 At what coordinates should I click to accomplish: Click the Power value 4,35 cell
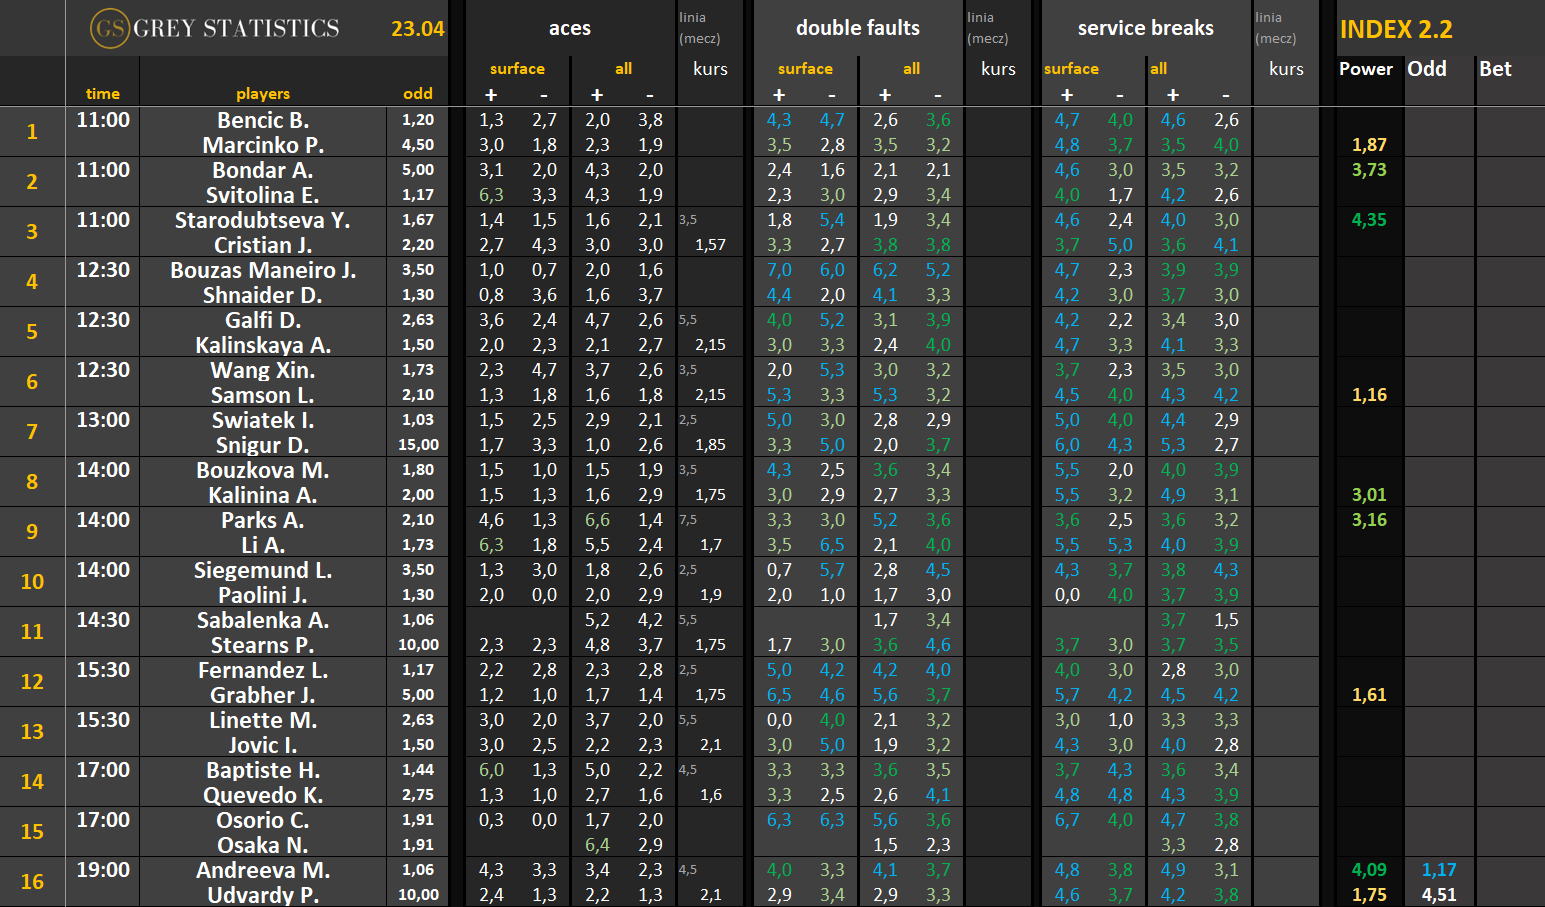pos(1369,220)
